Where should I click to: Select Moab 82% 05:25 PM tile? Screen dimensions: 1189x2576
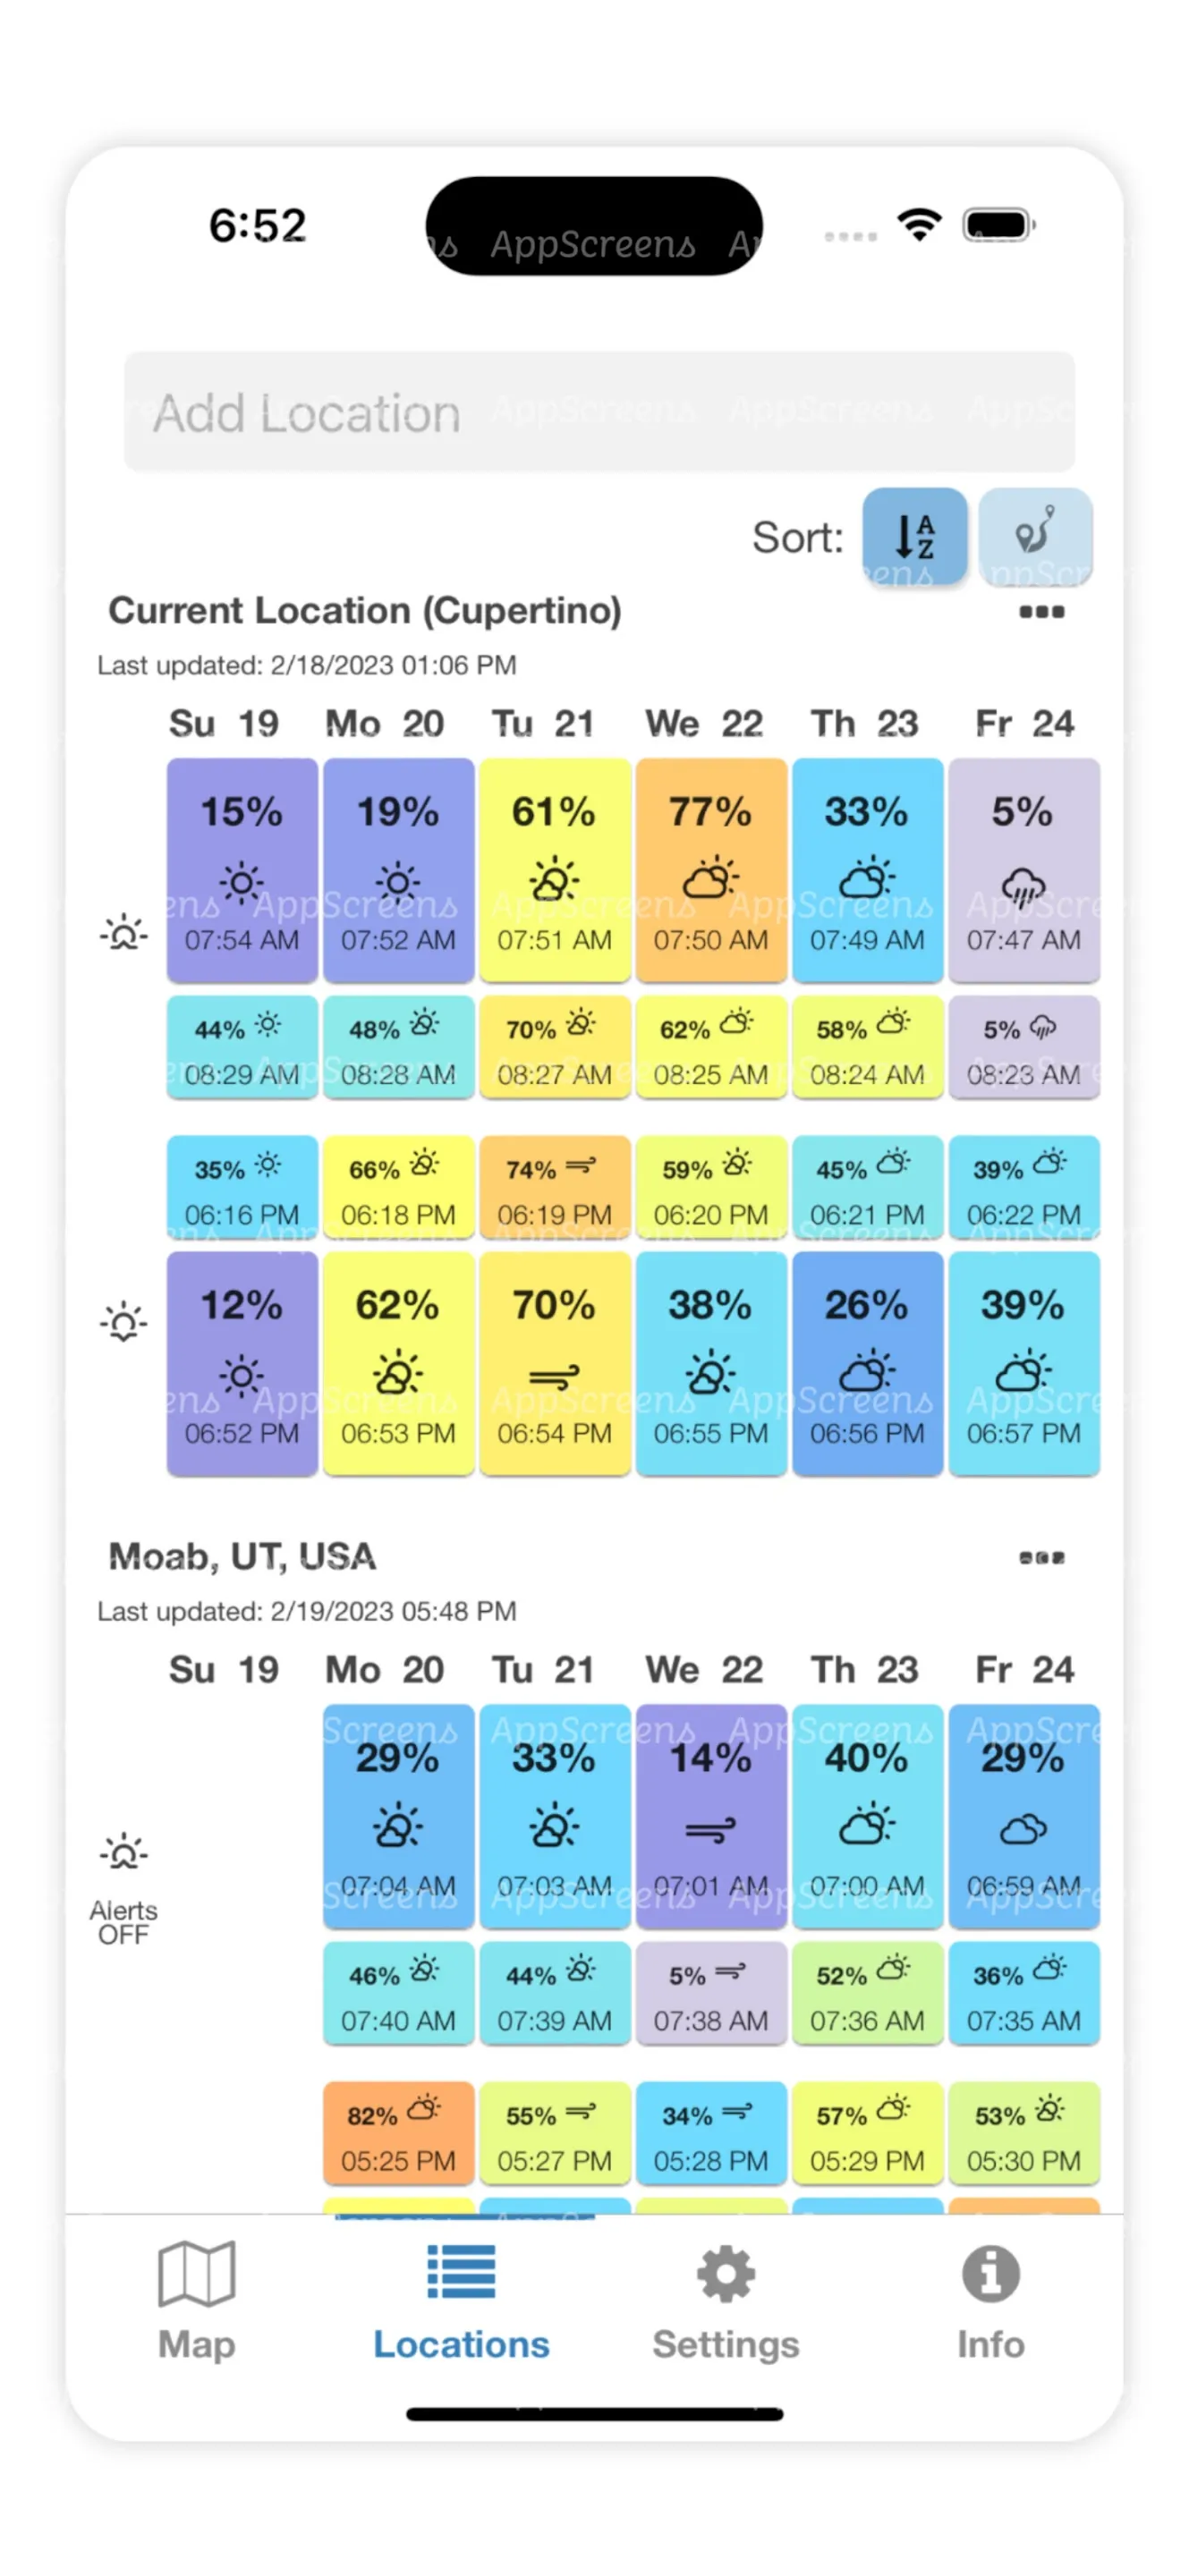click(x=398, y=2133)
